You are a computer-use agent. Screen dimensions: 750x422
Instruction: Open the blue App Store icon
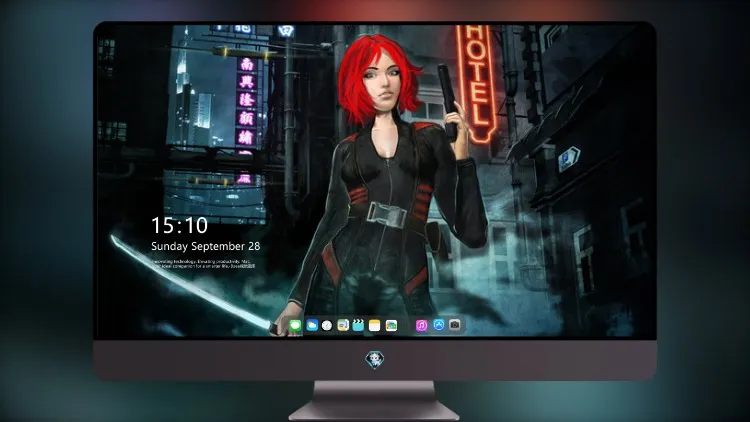point(439,325)
